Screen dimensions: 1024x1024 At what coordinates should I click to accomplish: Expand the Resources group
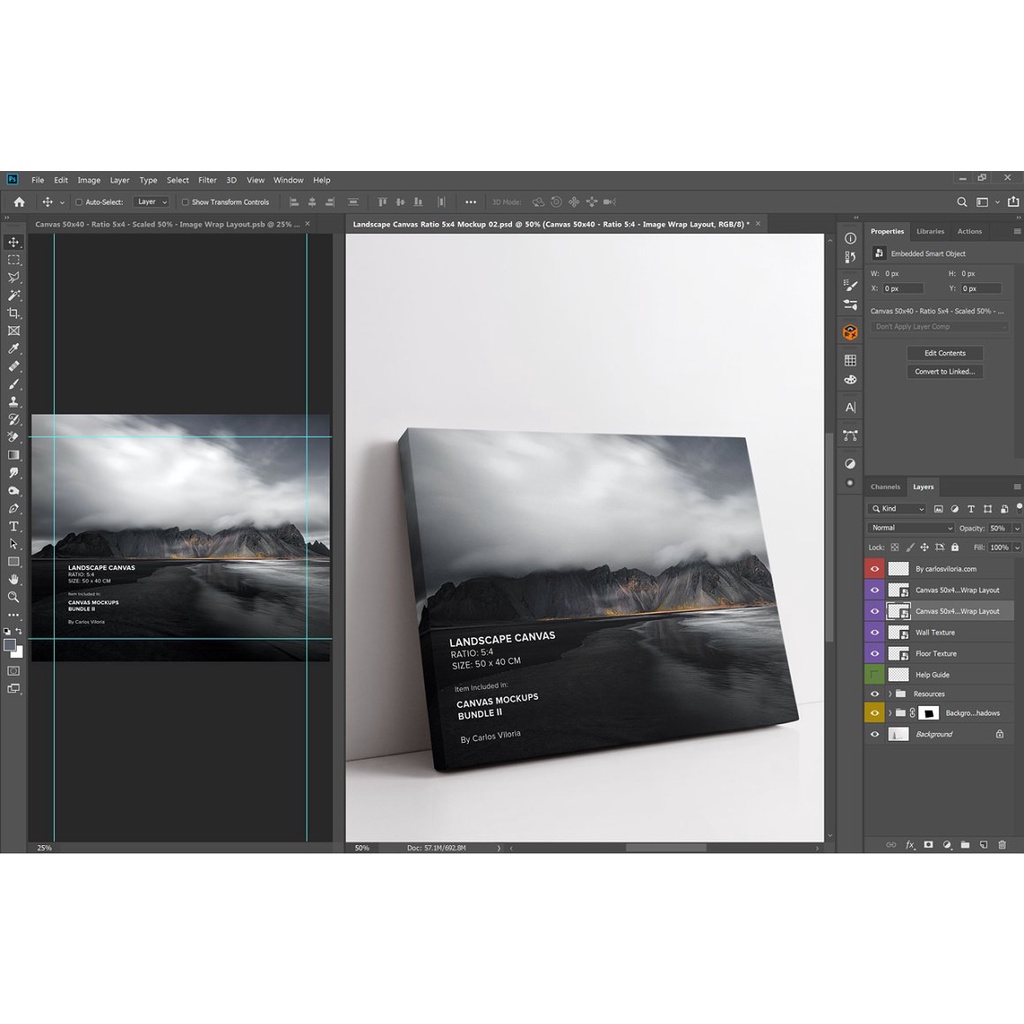889,694
